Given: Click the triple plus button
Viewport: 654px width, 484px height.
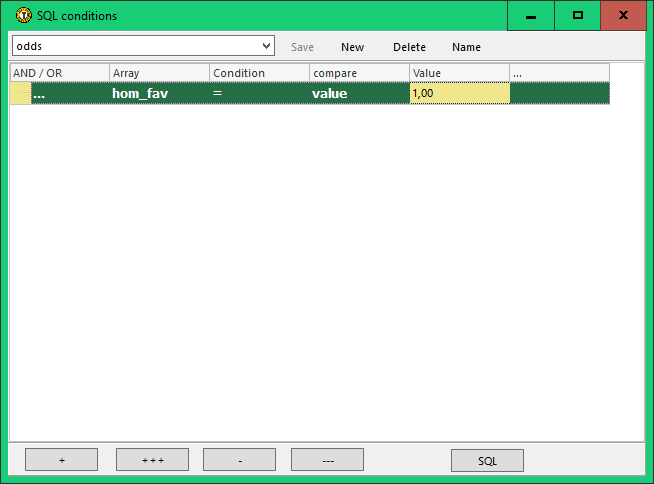Looking at the screenshot, I should click(x=152, y=460).
